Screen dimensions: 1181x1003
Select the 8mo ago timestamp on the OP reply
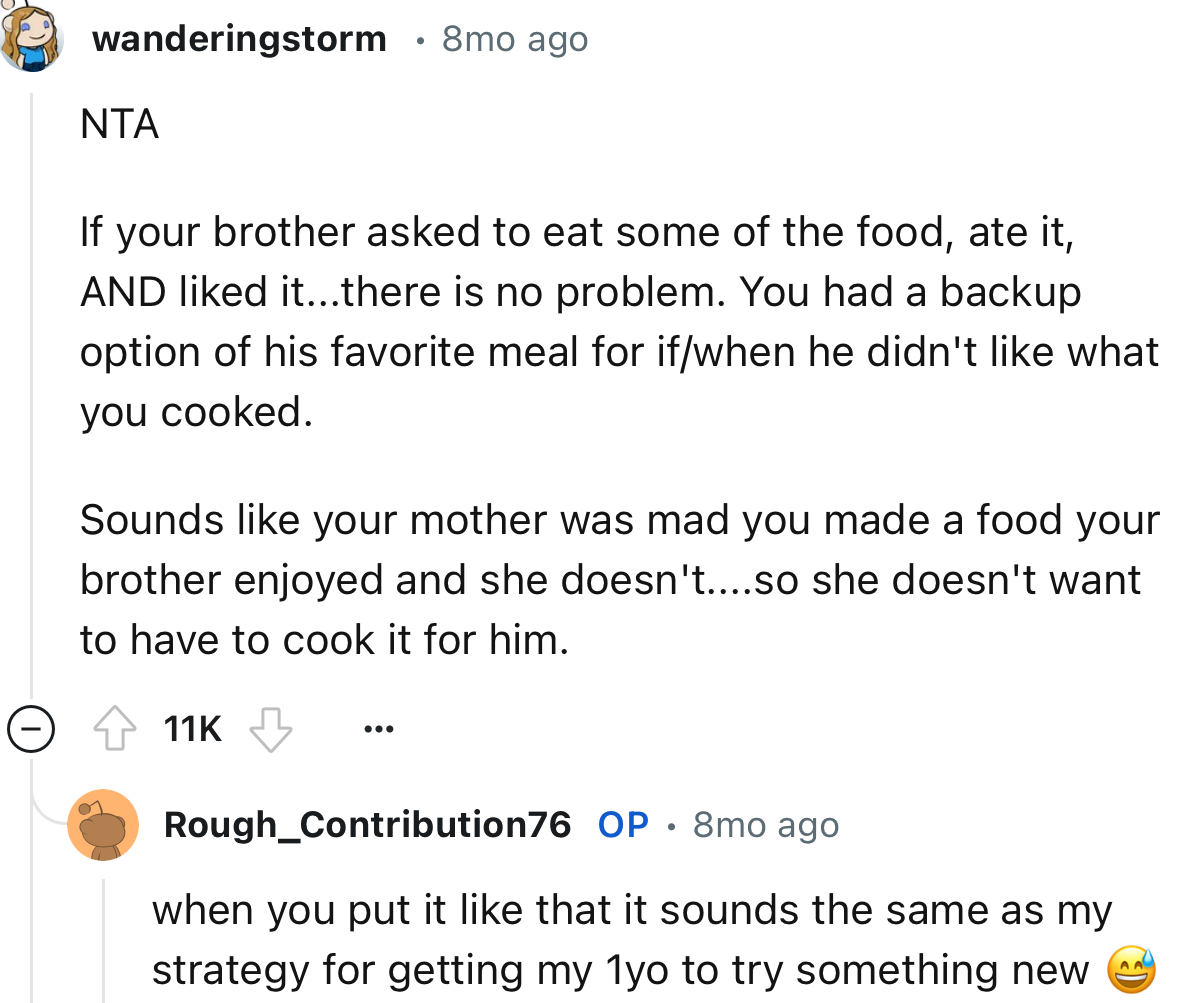[x=765, y=824]
